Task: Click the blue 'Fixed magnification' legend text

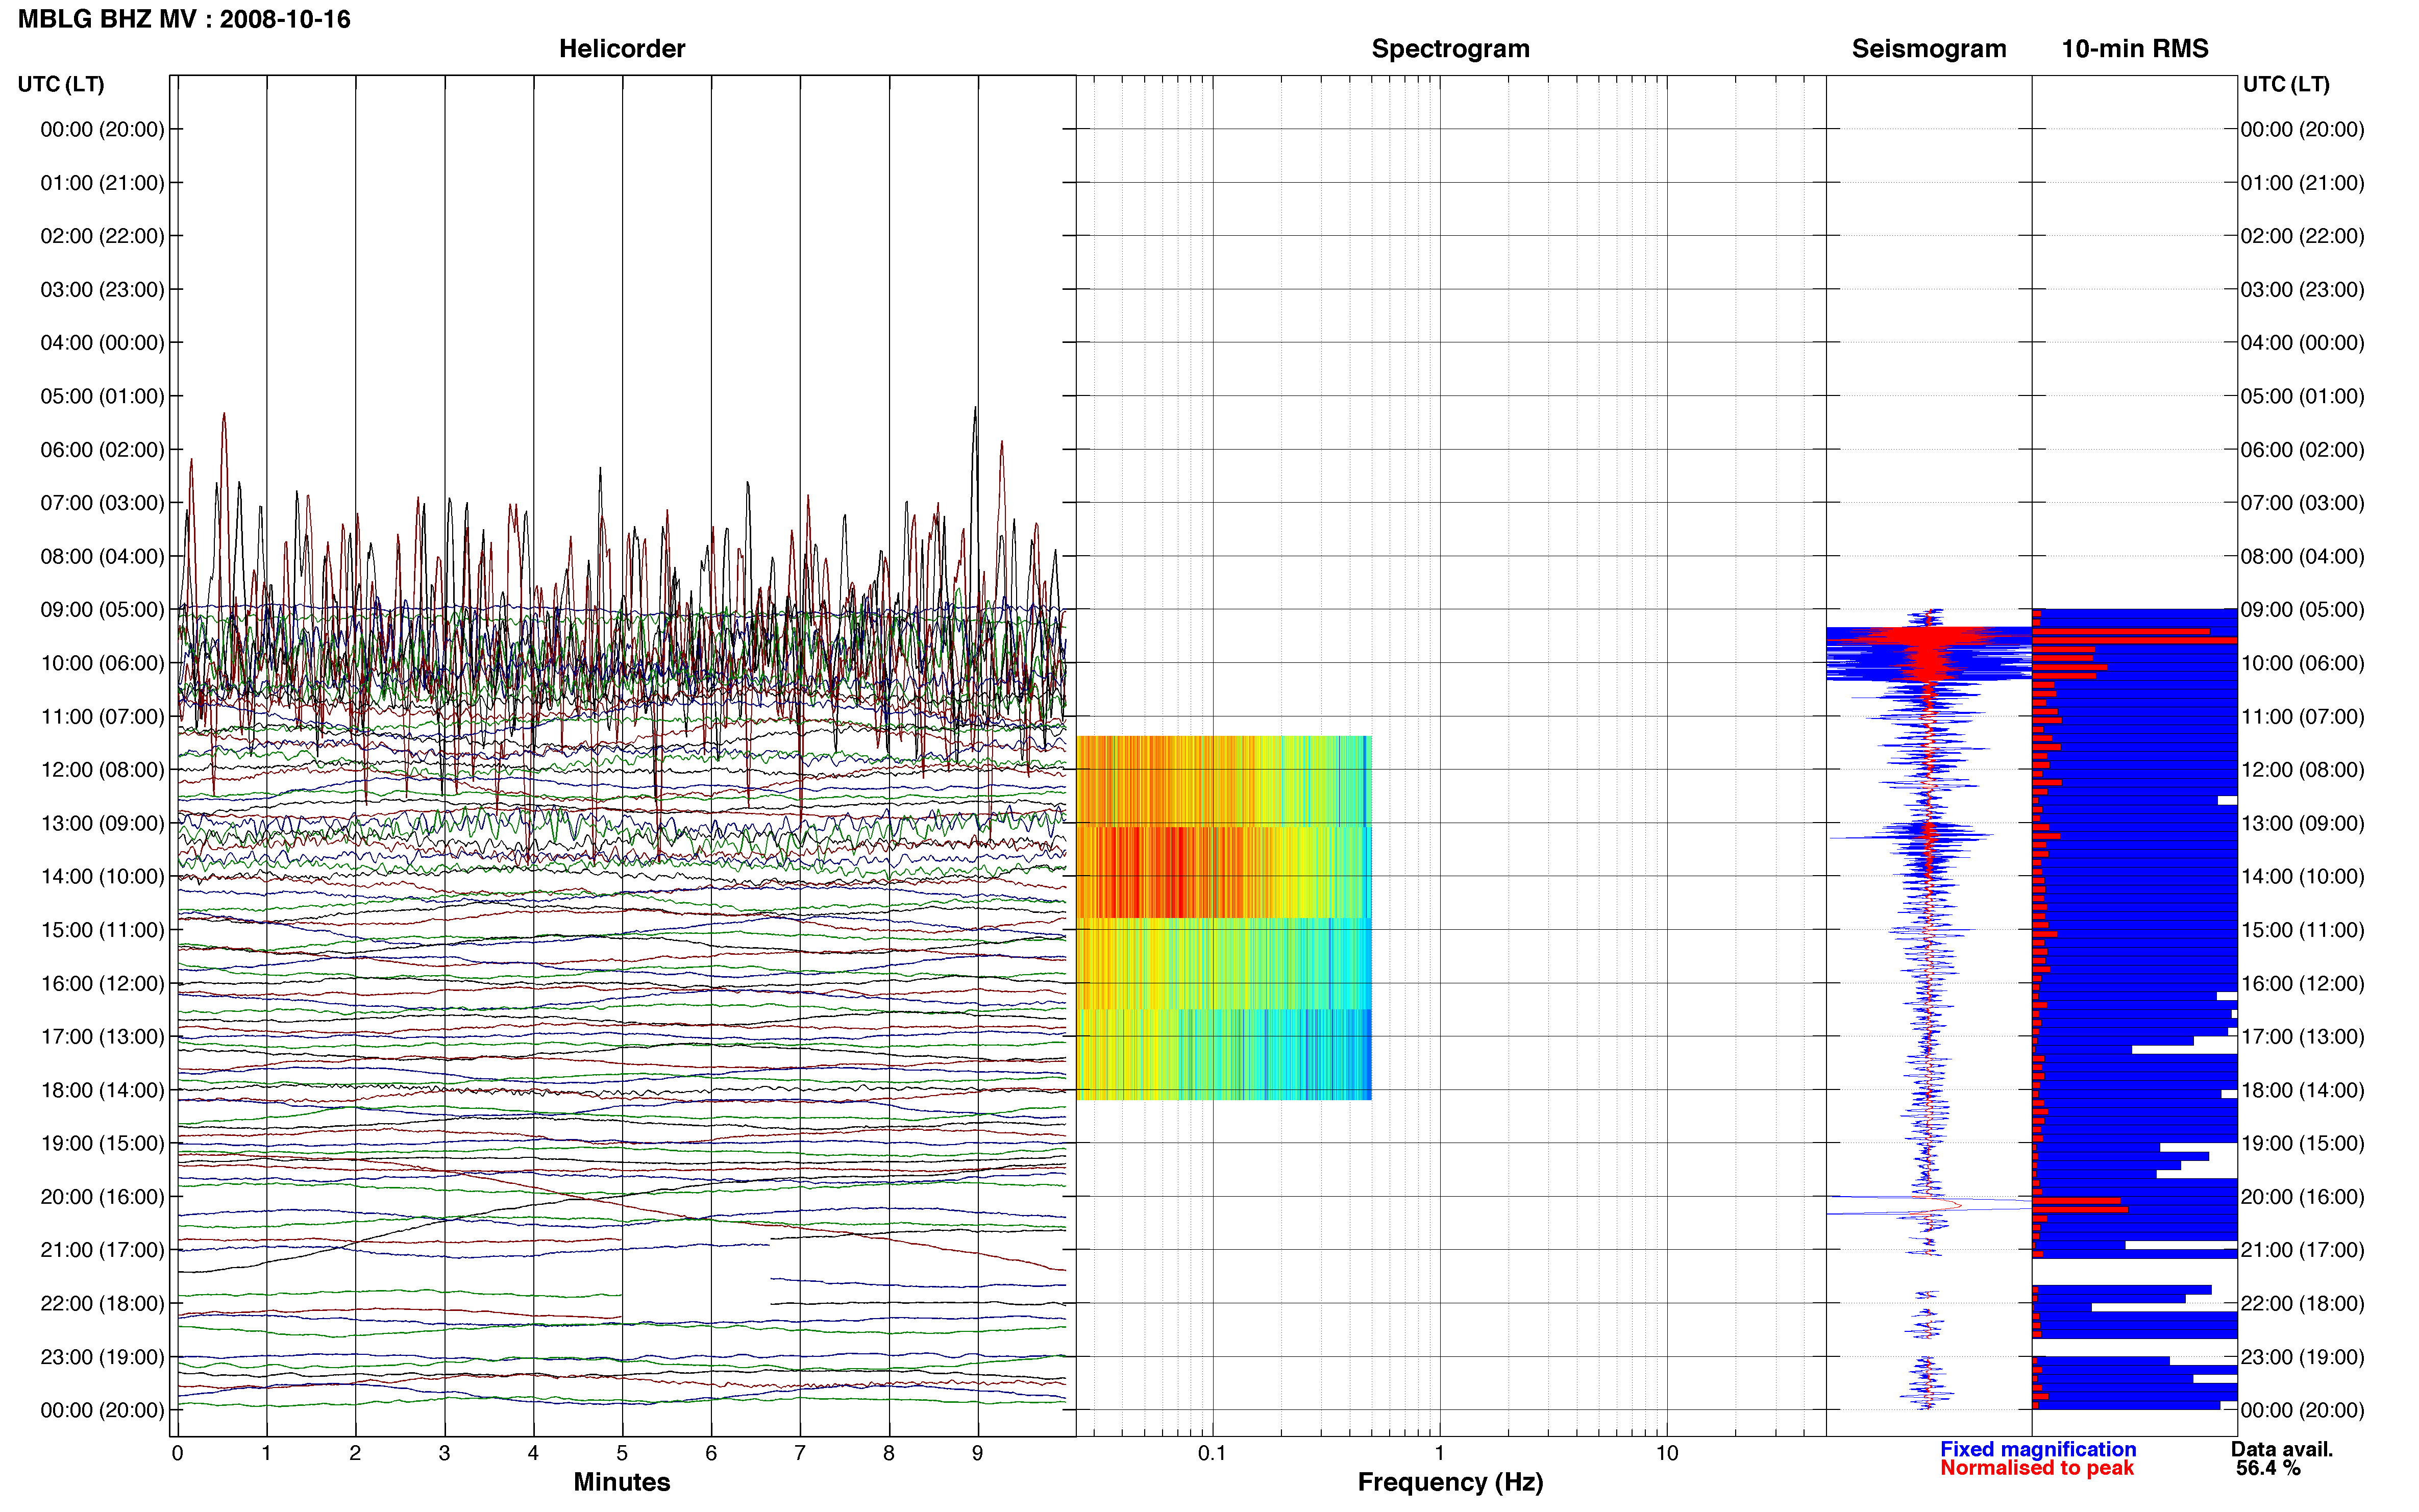Action: coord(2038,1449)
